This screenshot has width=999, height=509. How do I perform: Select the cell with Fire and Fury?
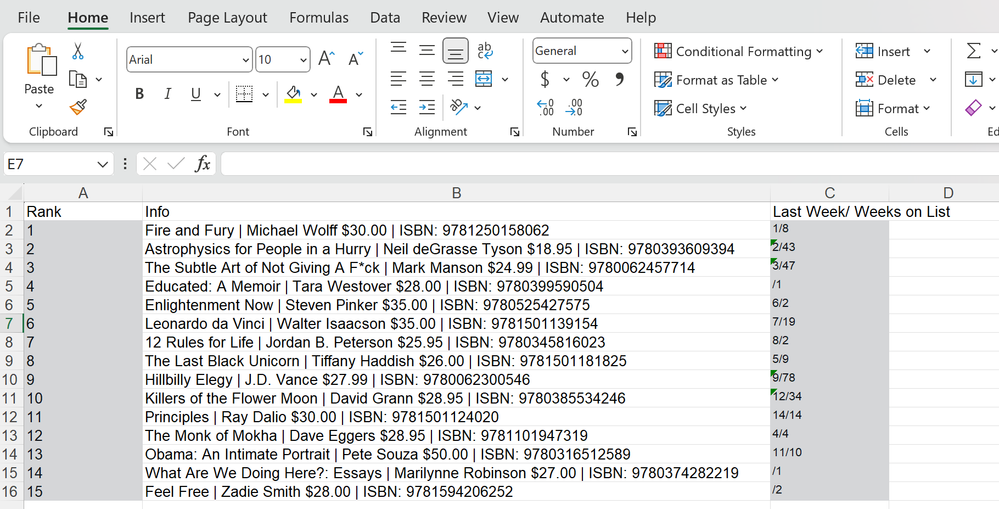pyautogui.click(x=456, y=230)
